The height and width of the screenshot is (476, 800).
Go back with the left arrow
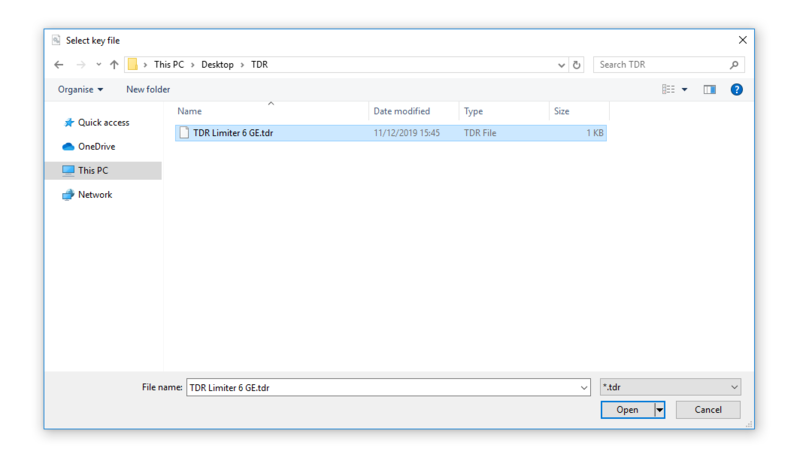pyautogui.click(x=59, y=65)
